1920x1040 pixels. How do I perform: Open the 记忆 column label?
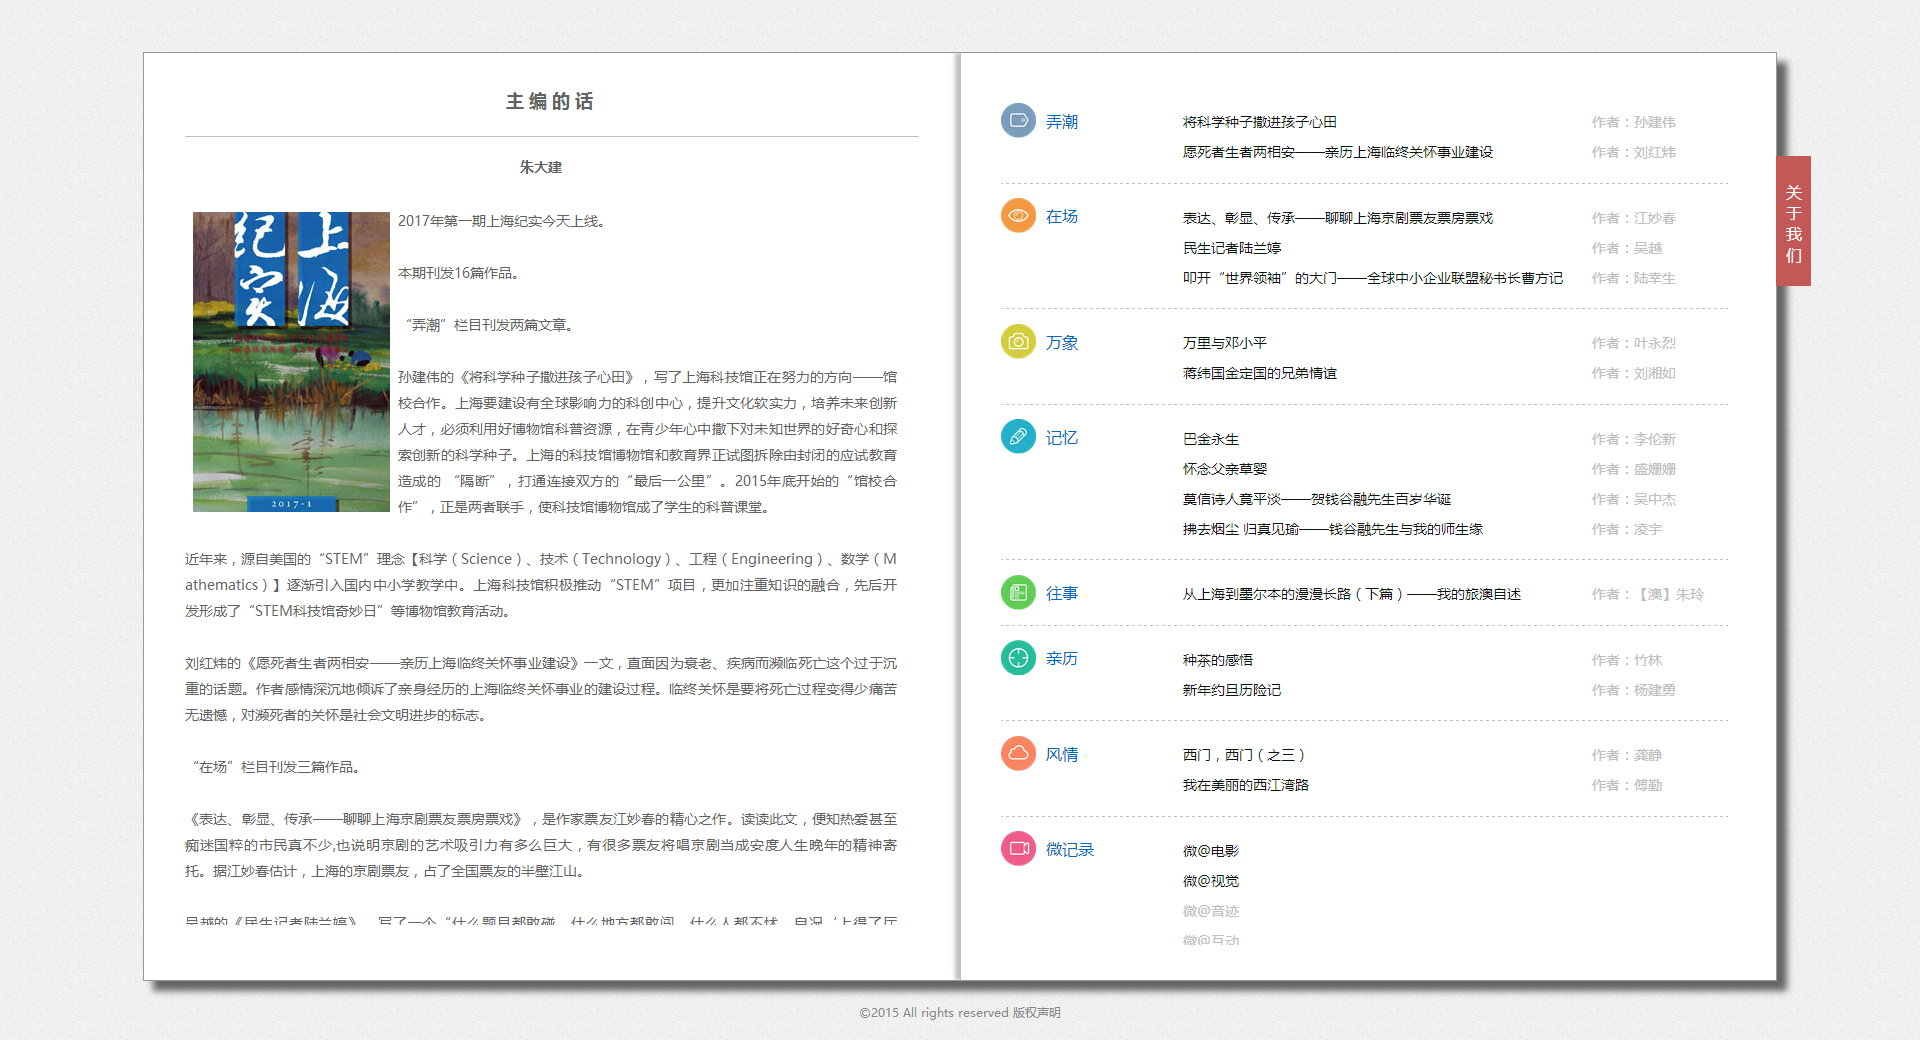click(1062, 438)
